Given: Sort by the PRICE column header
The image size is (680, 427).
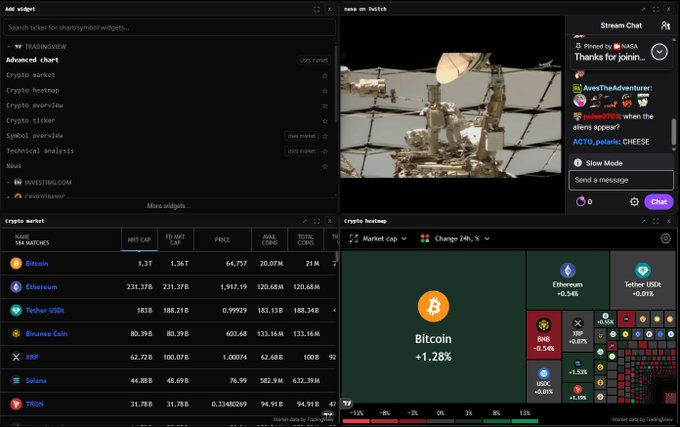Looking at the screenshot, I should click(222, 240).
